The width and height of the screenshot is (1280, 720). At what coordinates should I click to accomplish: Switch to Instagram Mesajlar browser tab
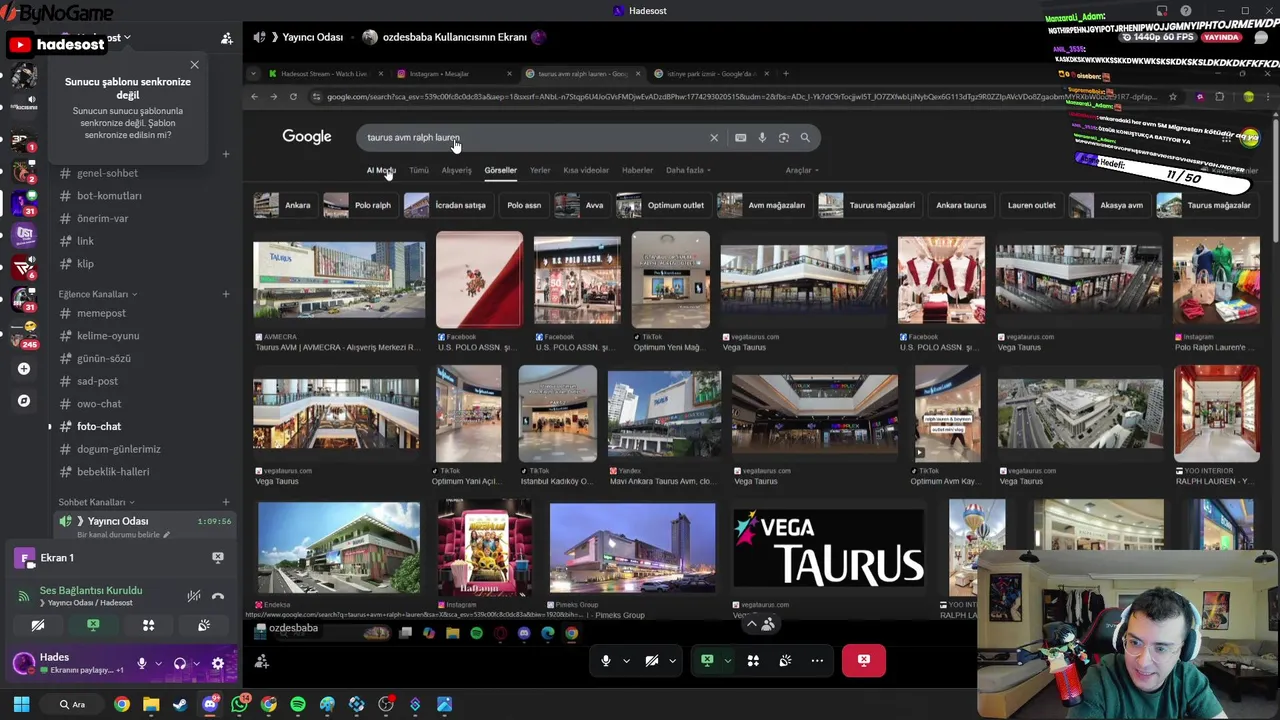pos(450,73)
